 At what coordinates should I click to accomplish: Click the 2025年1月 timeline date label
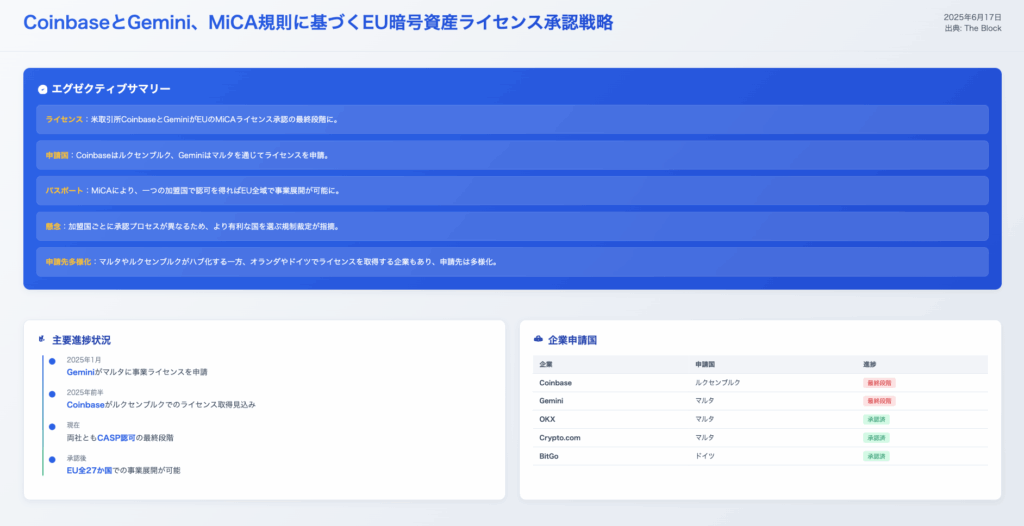click(x=84, y=360)
